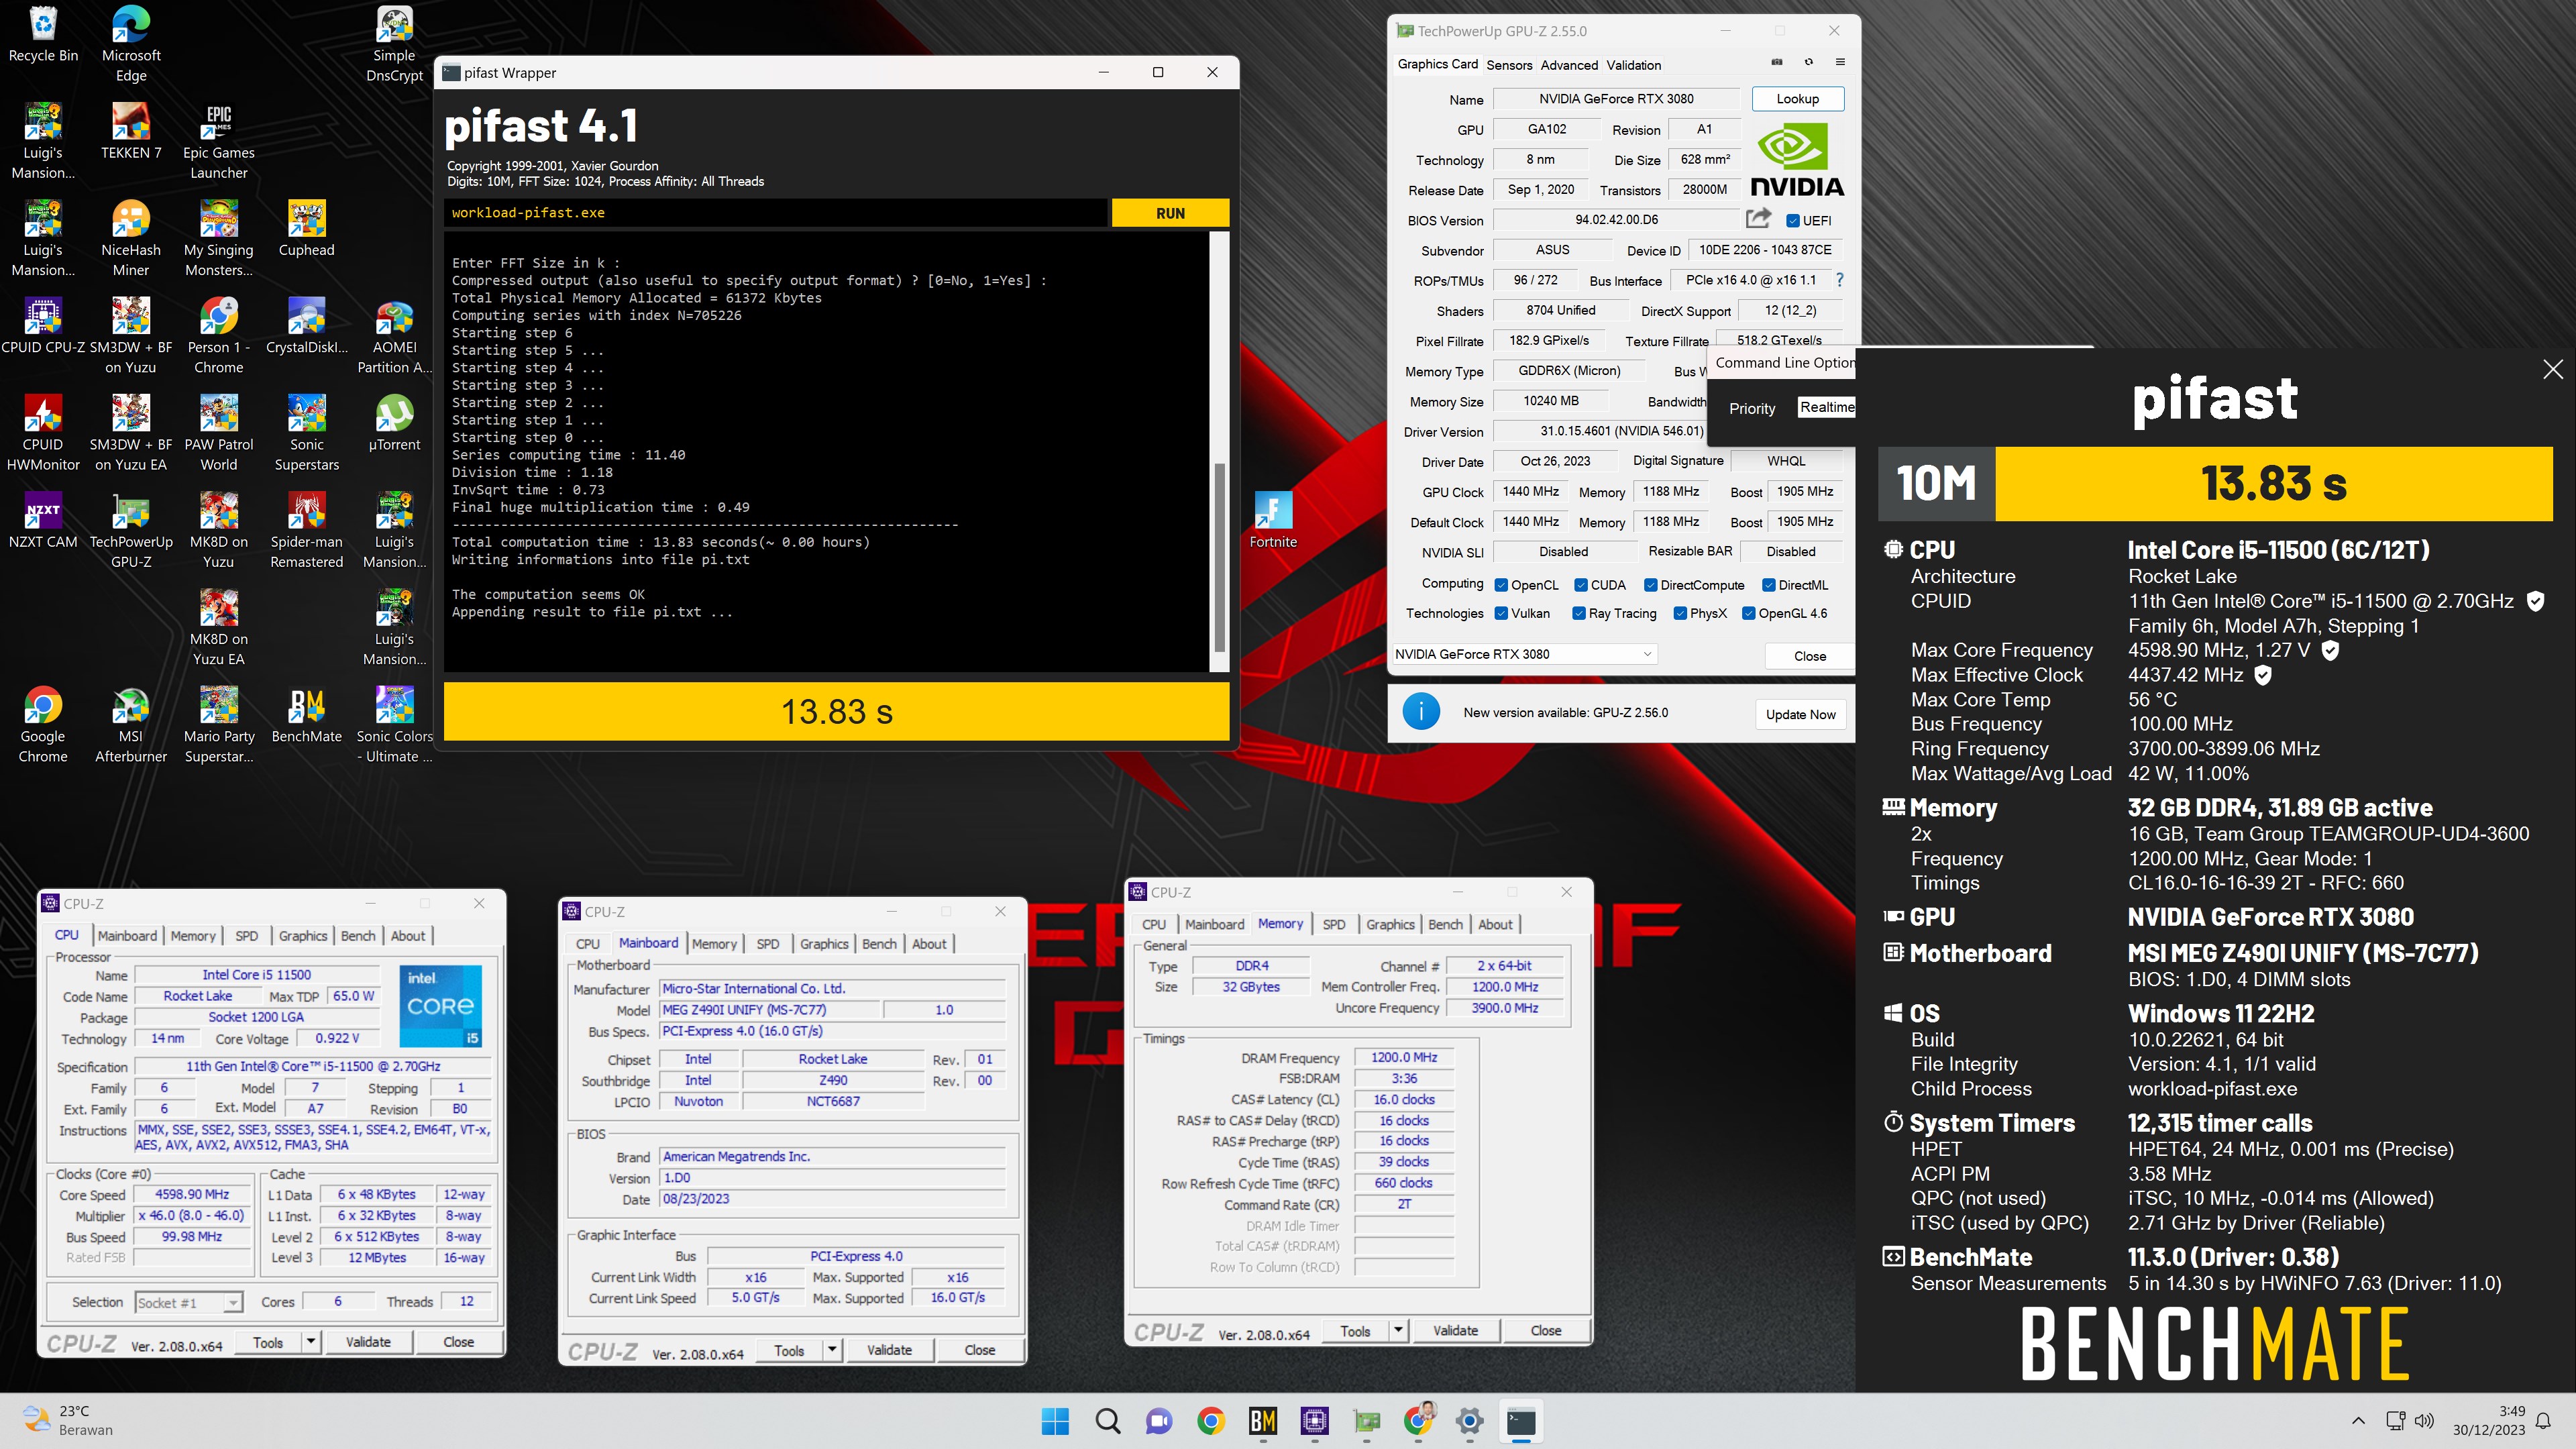Toggle PhysX checkbox in GPU-Z
This screenshot has height=1449, width=2576.
point(1680,613)
